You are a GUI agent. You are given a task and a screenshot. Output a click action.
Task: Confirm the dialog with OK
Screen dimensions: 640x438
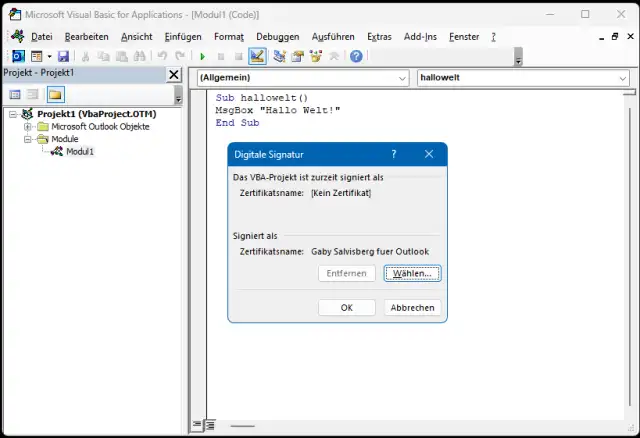[346, 308]
